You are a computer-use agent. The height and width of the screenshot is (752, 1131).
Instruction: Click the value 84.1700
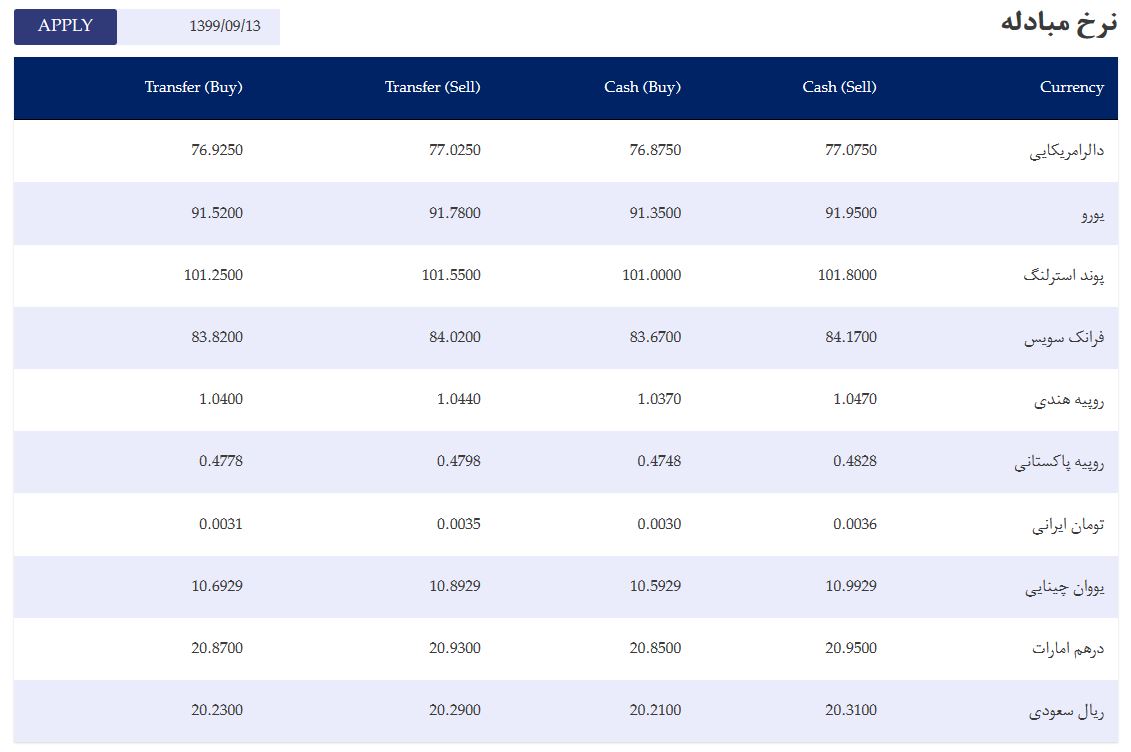point(851,337)
